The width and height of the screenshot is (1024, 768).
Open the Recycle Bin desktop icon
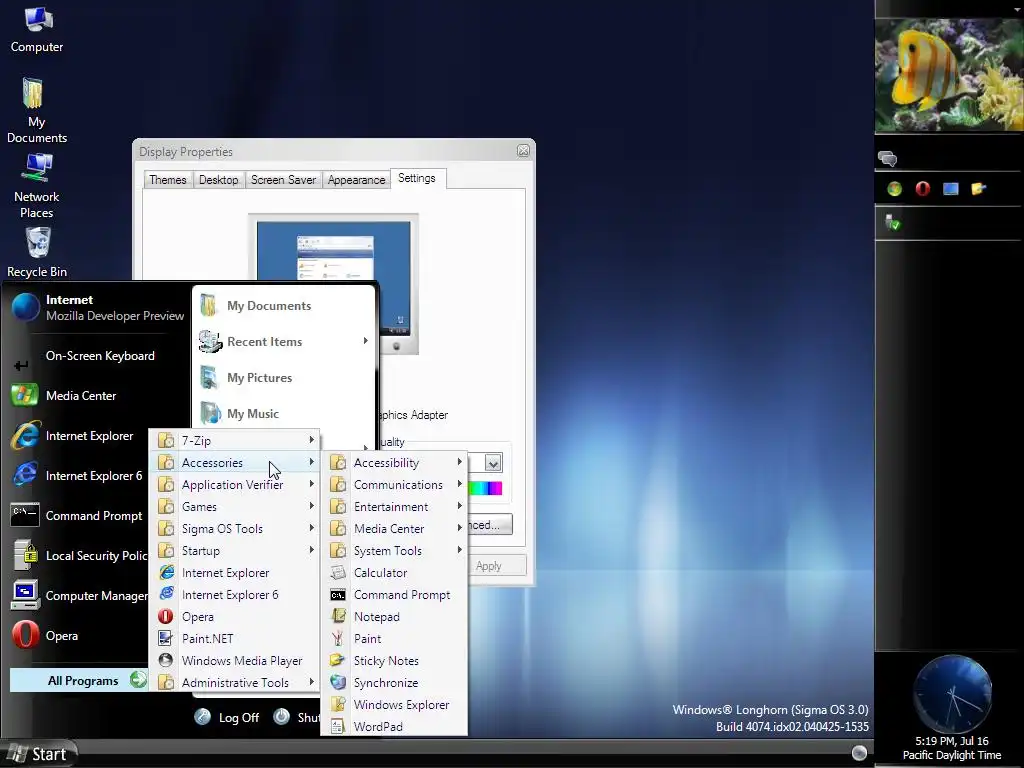click(x=37, y=252)
